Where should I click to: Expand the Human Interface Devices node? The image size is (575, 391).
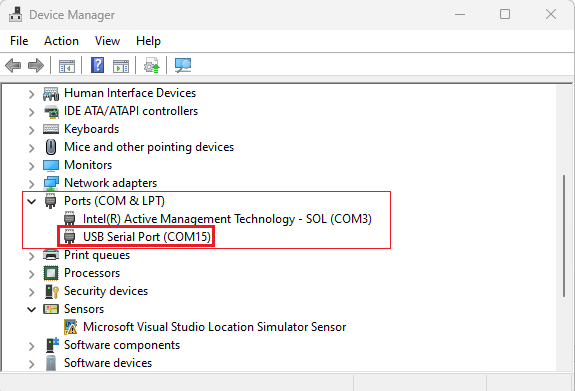pos(32,94)
